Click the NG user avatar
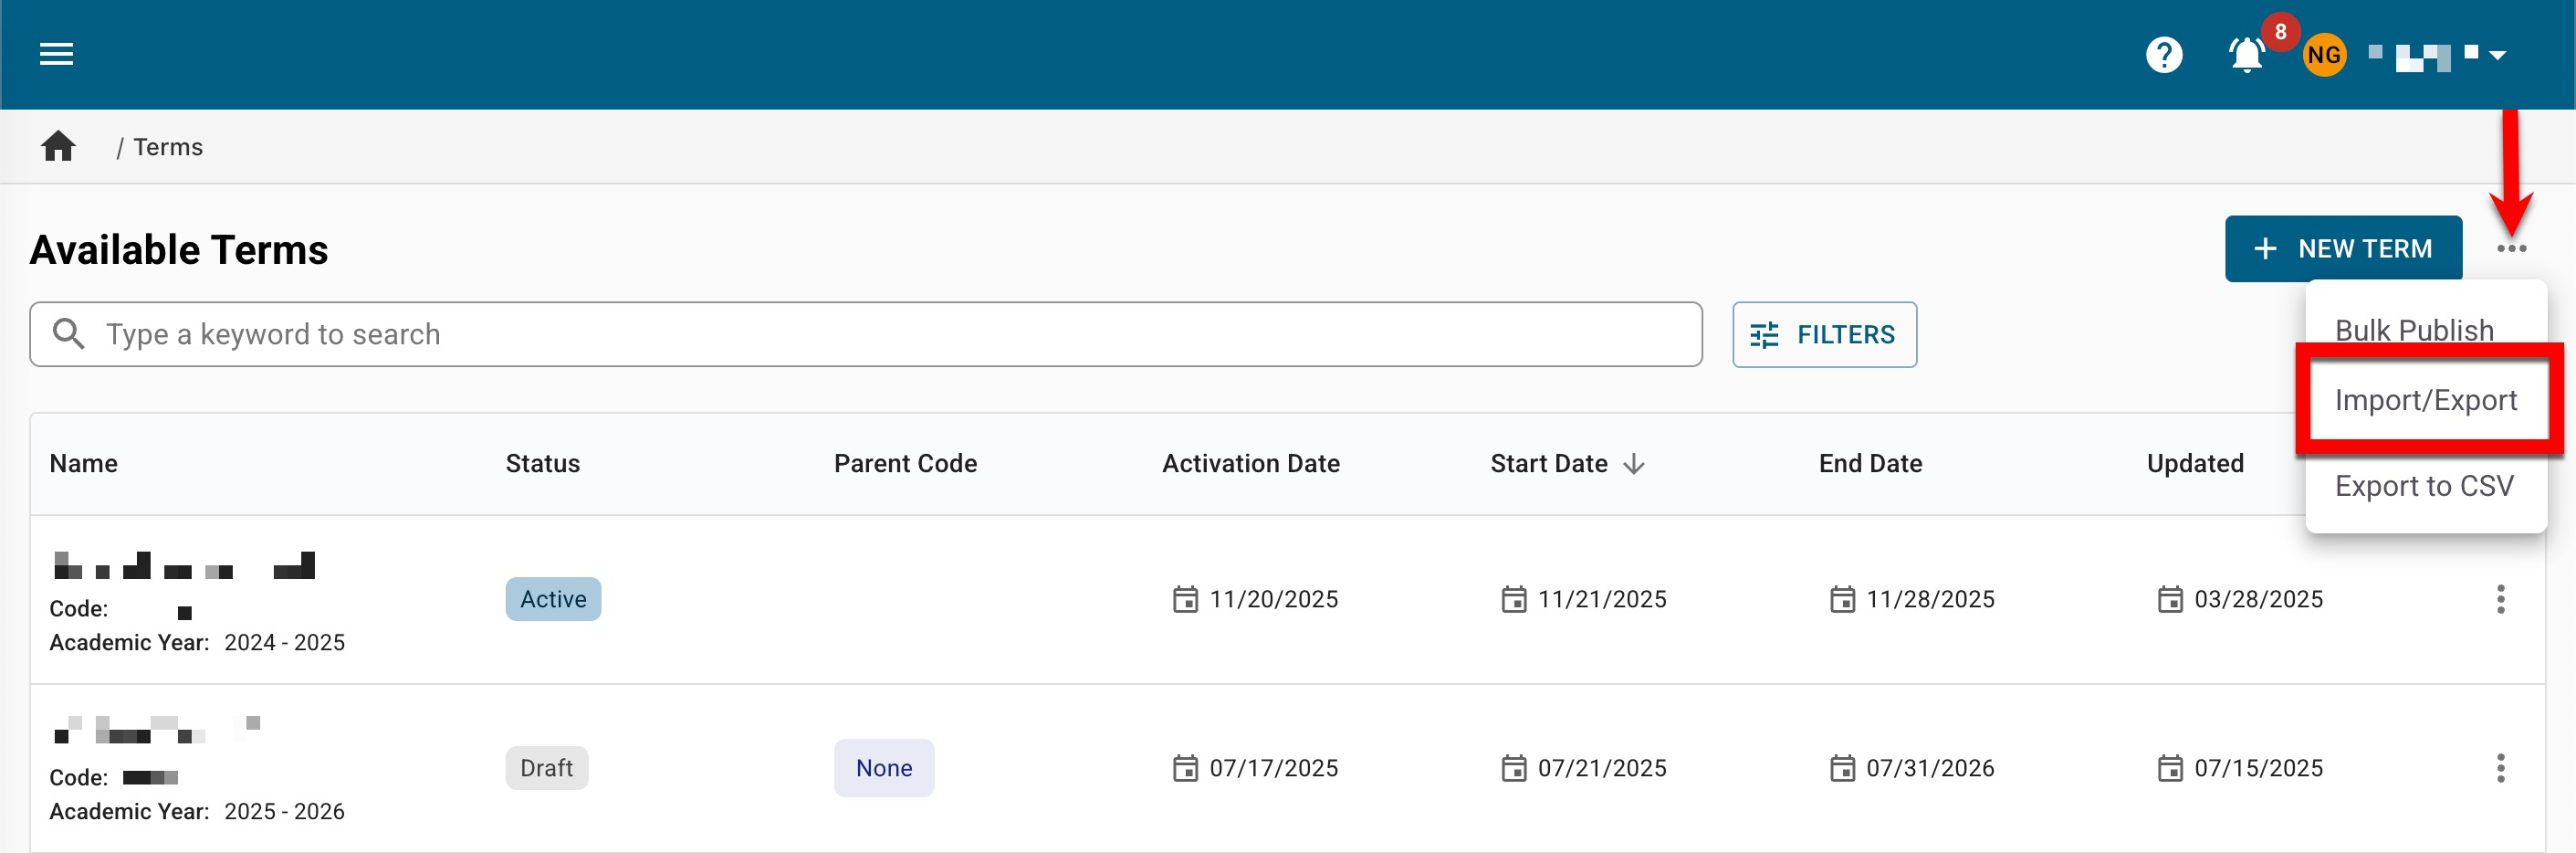Screen dimensions: 2576x853 point(2323,55)
